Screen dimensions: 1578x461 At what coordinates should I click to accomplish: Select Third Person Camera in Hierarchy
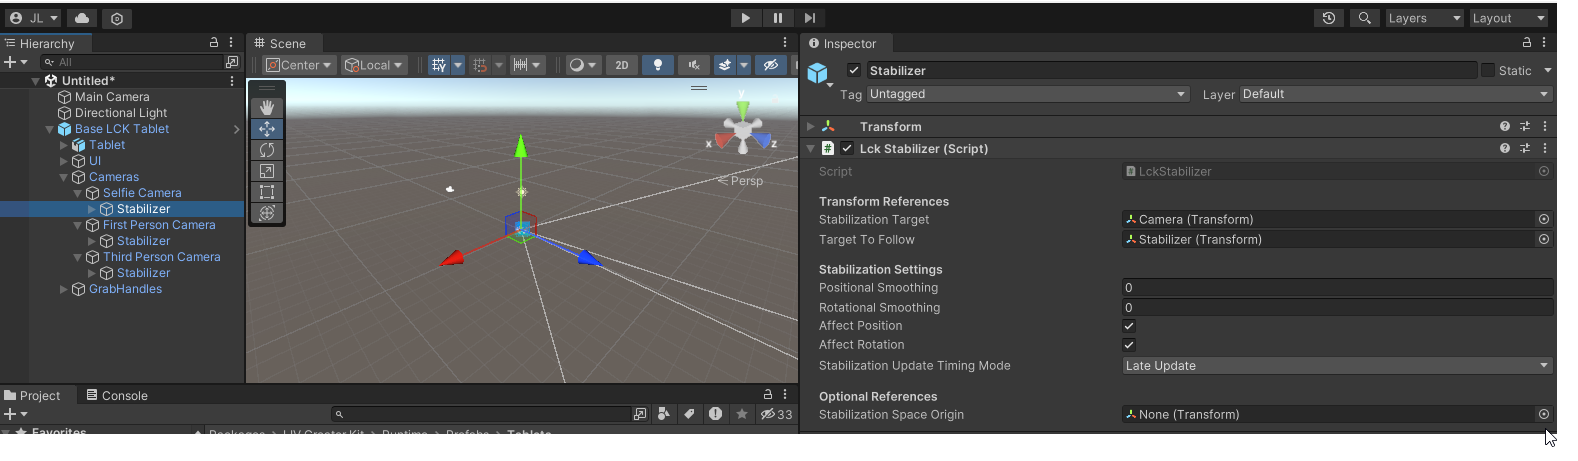coord(161,257)
